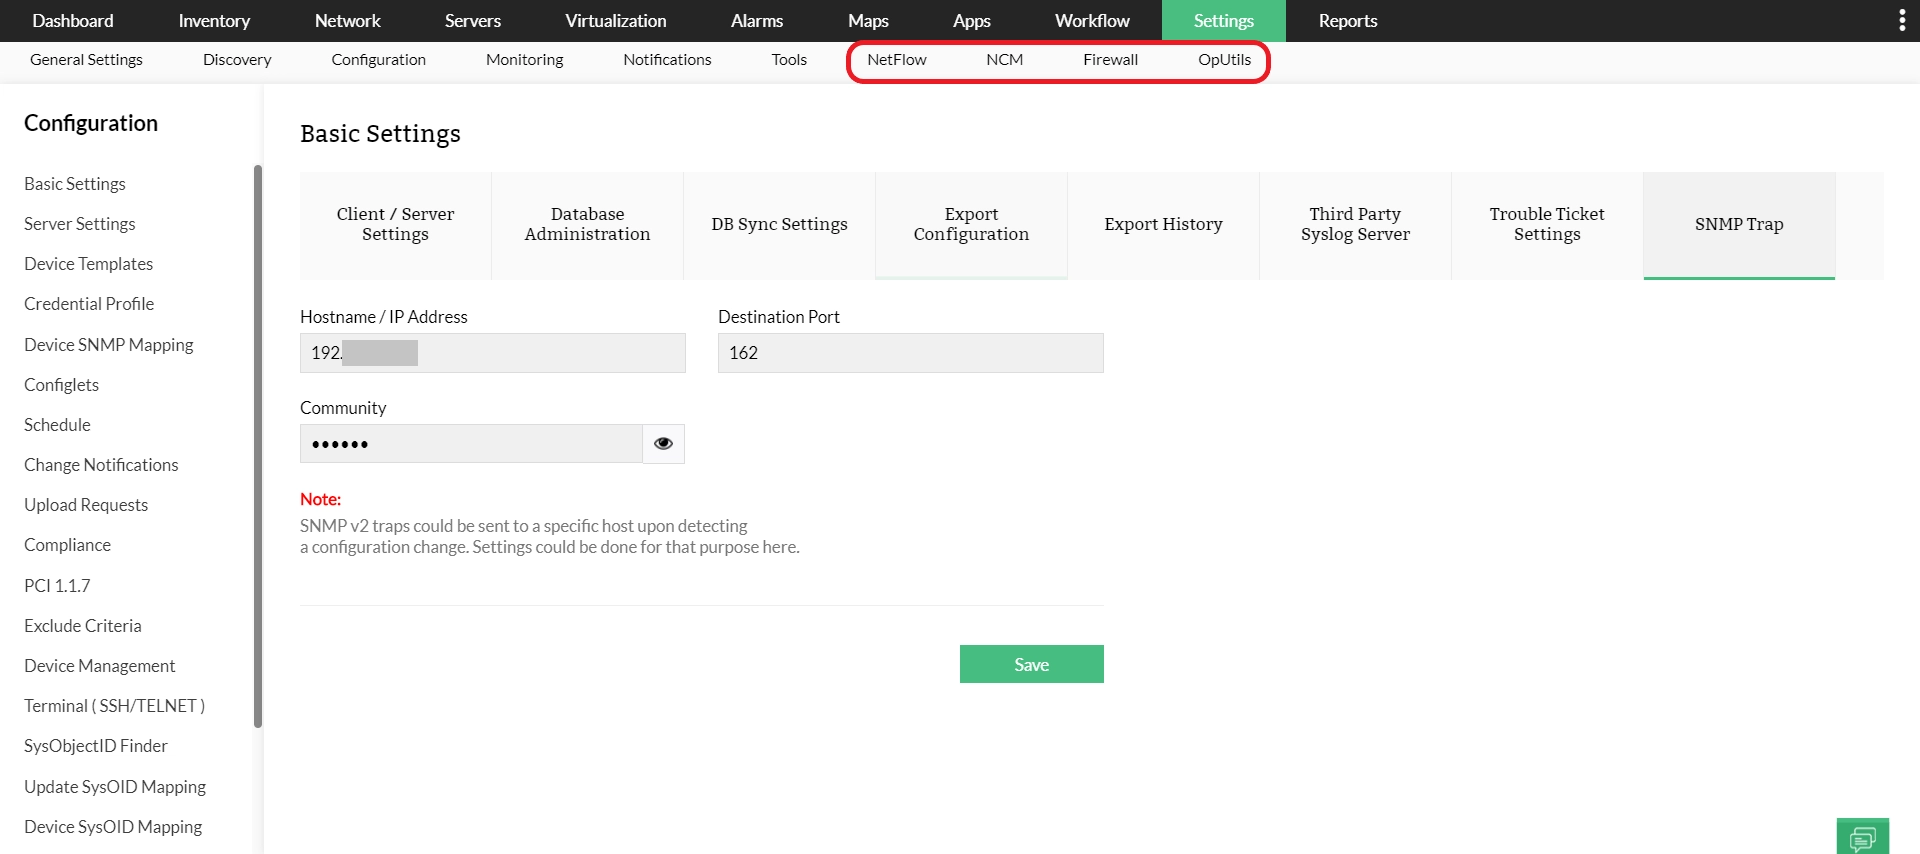Open General Settings submenu
This screenshot has width=1920, height=854.
(86, 60)
